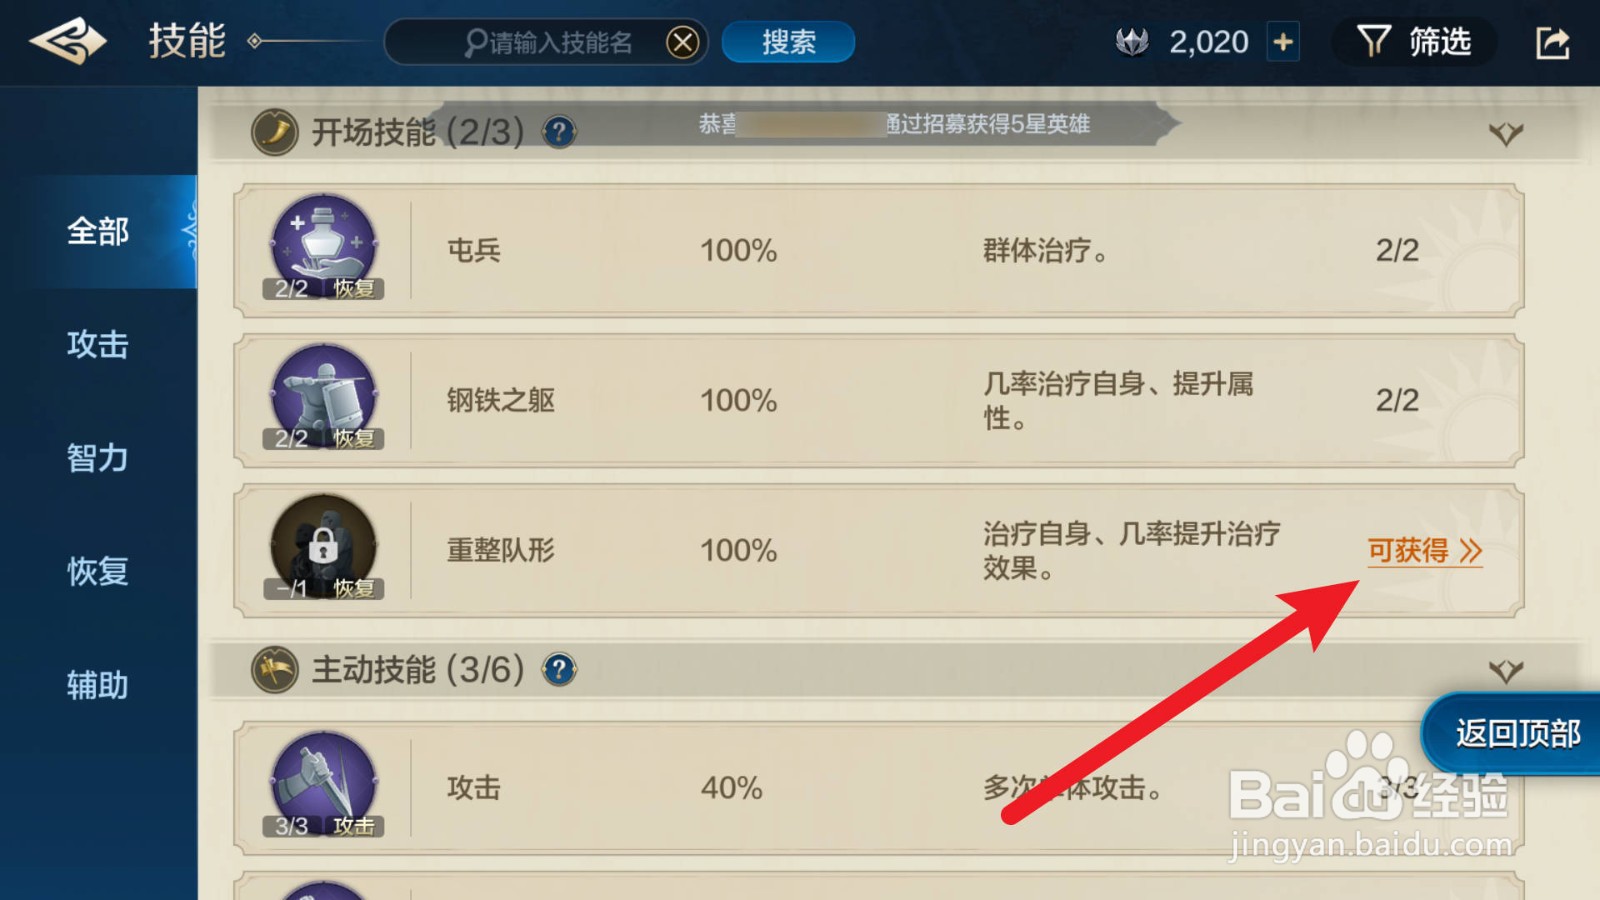The image size is (1600, 900).
Task: Tap the locked 重整队形 skill icon
Action: 323,547
